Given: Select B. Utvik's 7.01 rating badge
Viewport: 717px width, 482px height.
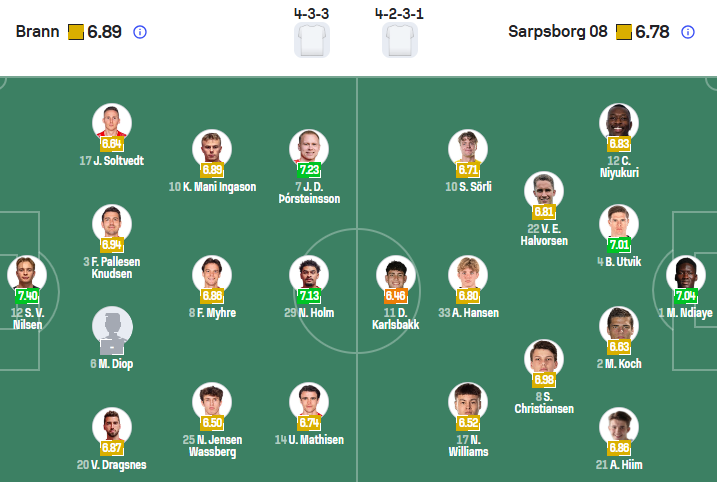Looking at the screenshot, I should click(x=619, y=245).
